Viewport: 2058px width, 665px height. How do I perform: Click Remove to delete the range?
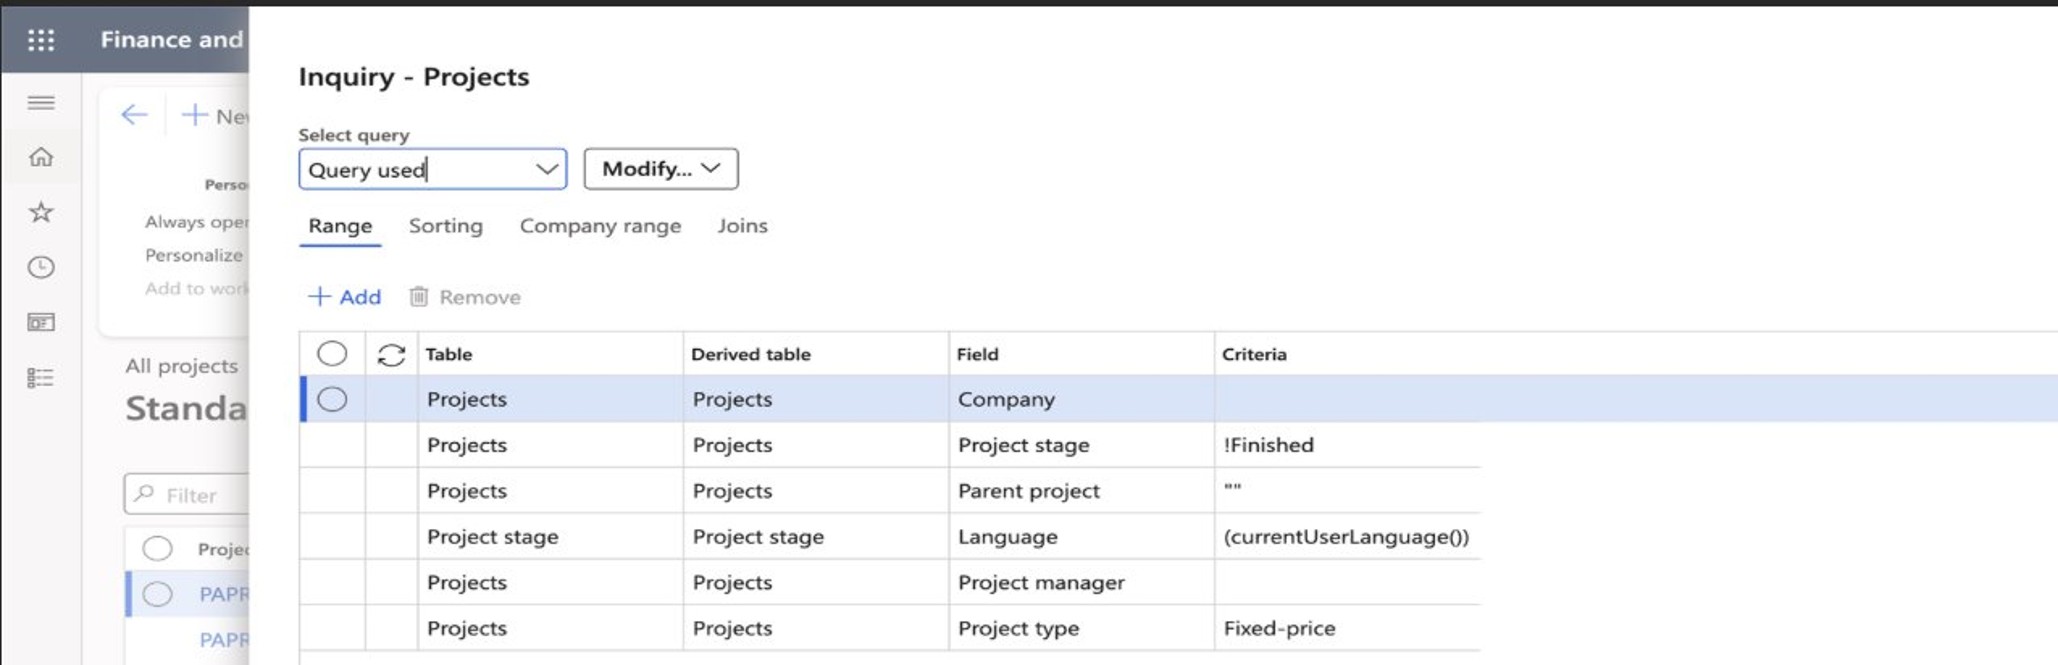[x=465, y=297]
